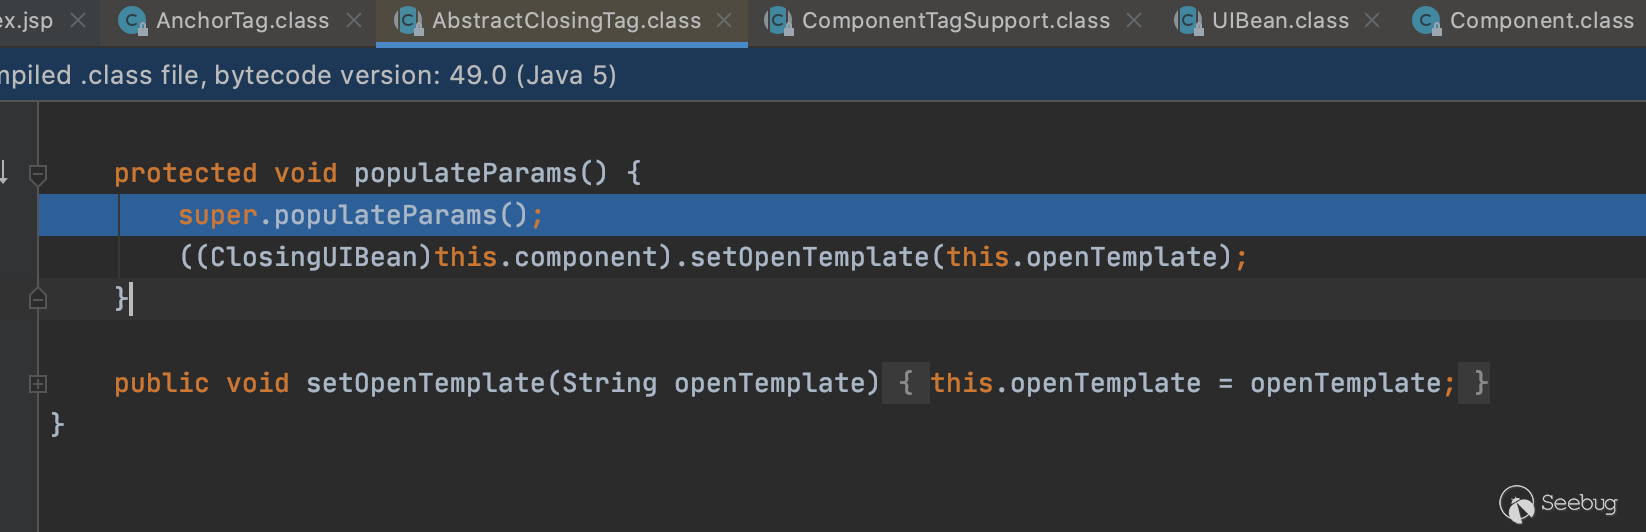Click the ComponentTagSupport class file icon
Screen dimensions: 1646x532
click(x=778, y=21)
